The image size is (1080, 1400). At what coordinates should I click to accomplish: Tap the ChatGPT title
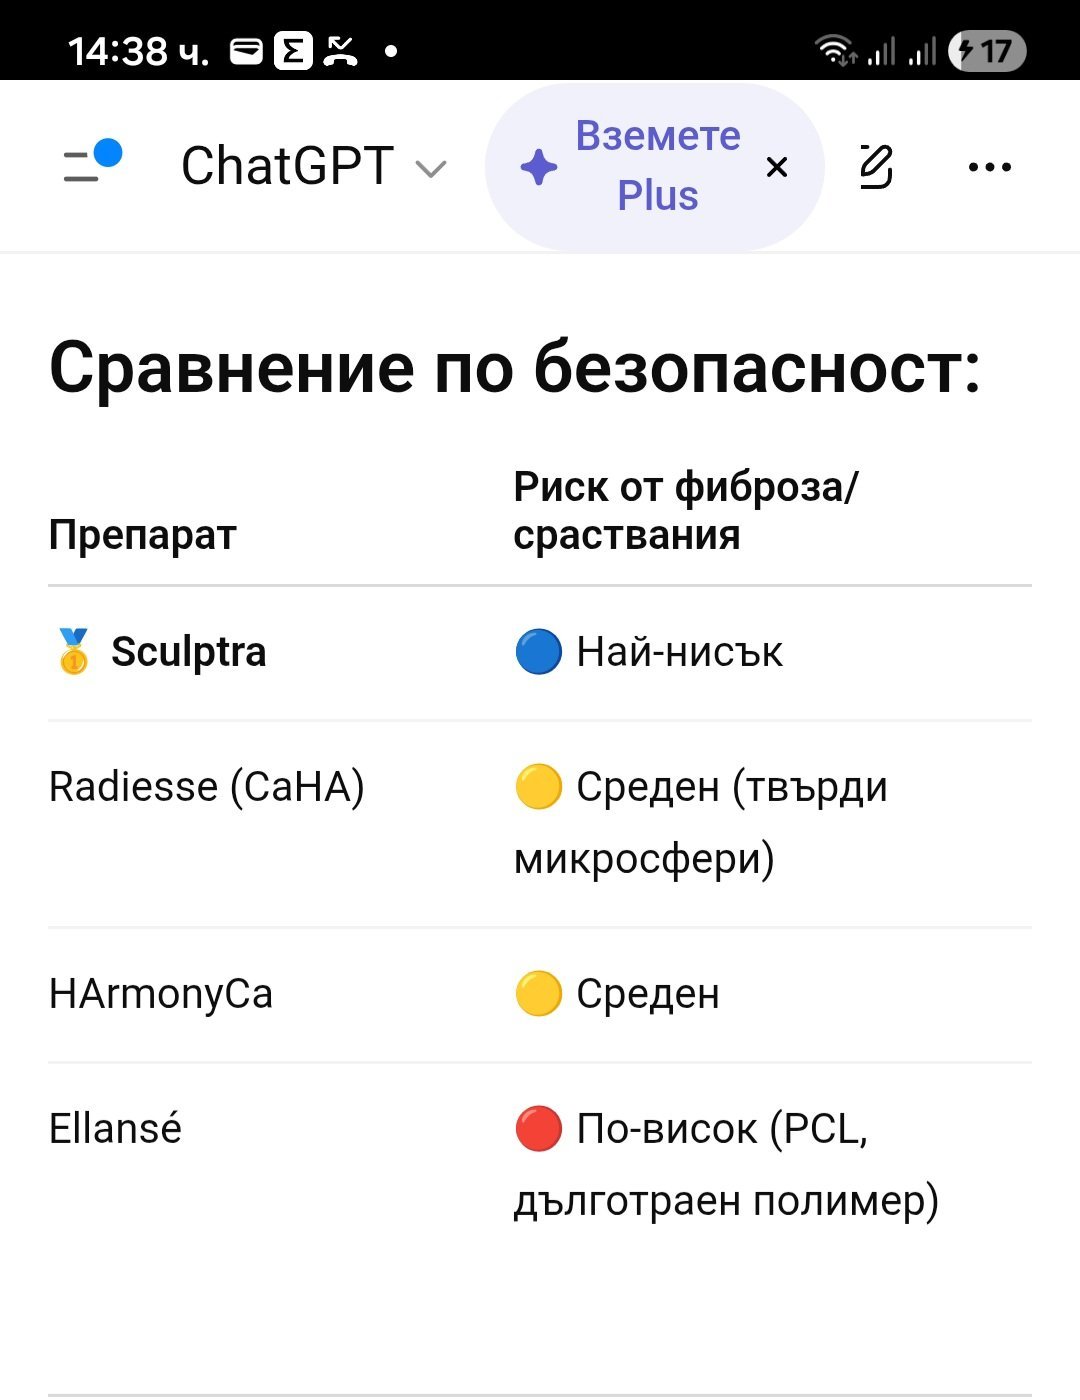pyautogui.click(x=288, y=166)
